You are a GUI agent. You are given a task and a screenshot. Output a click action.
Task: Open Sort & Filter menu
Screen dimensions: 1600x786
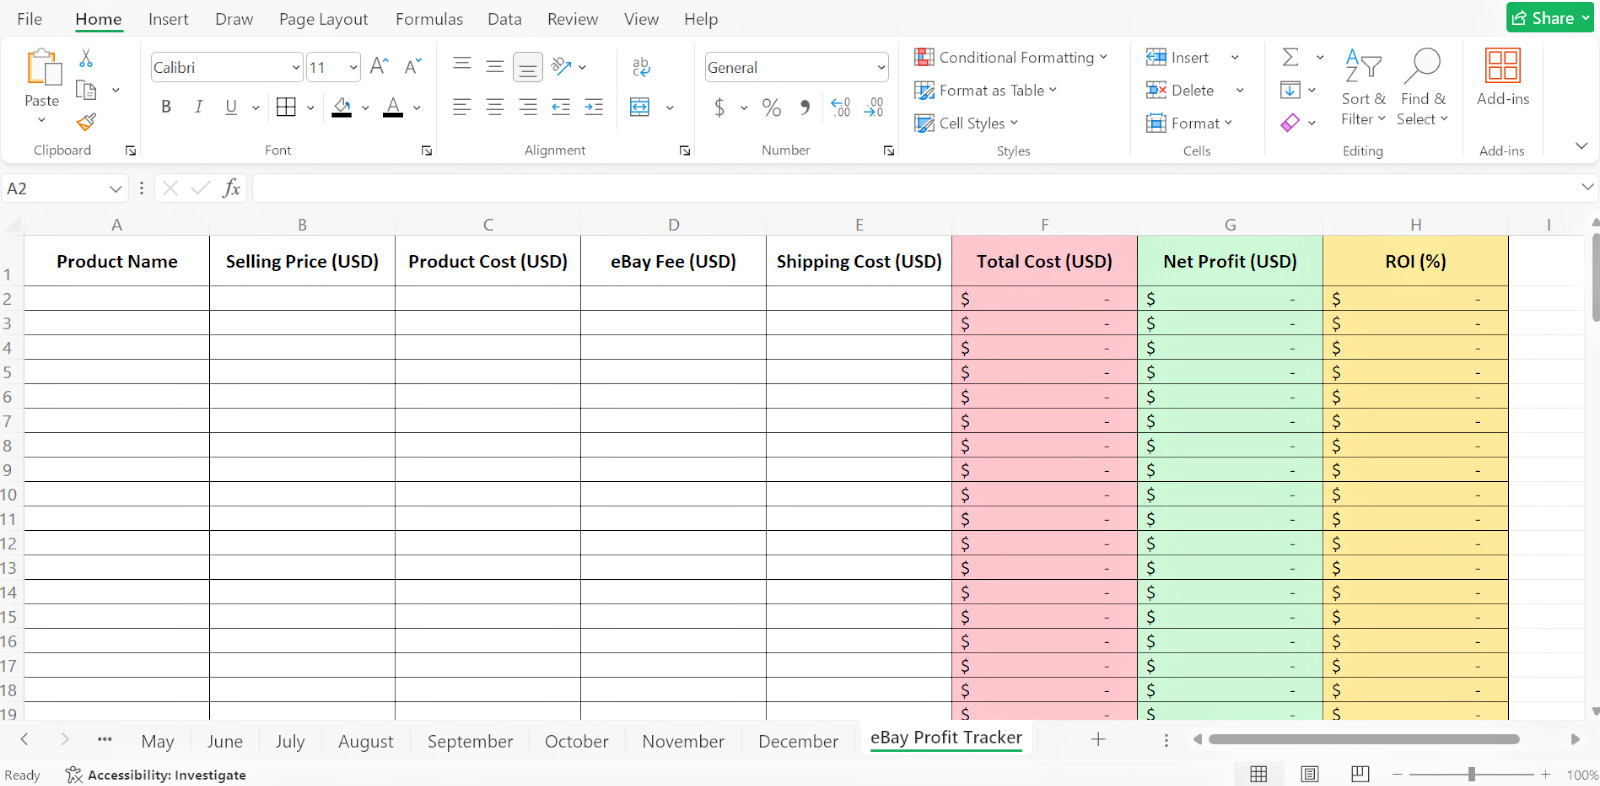coord(1363,87)
